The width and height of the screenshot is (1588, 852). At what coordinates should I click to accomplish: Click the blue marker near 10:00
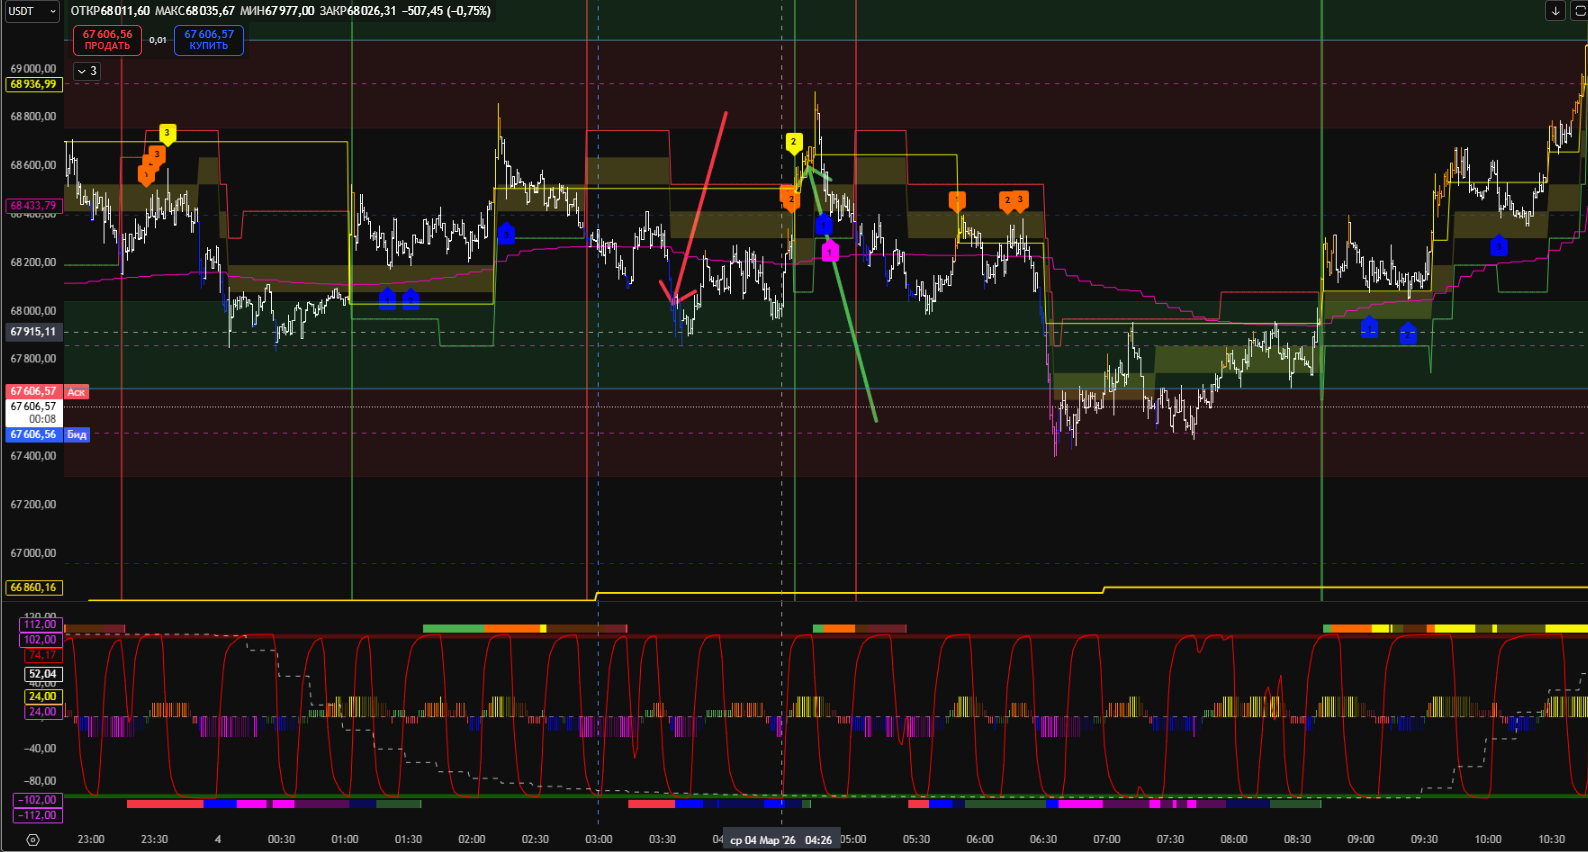click(1498, 246)
